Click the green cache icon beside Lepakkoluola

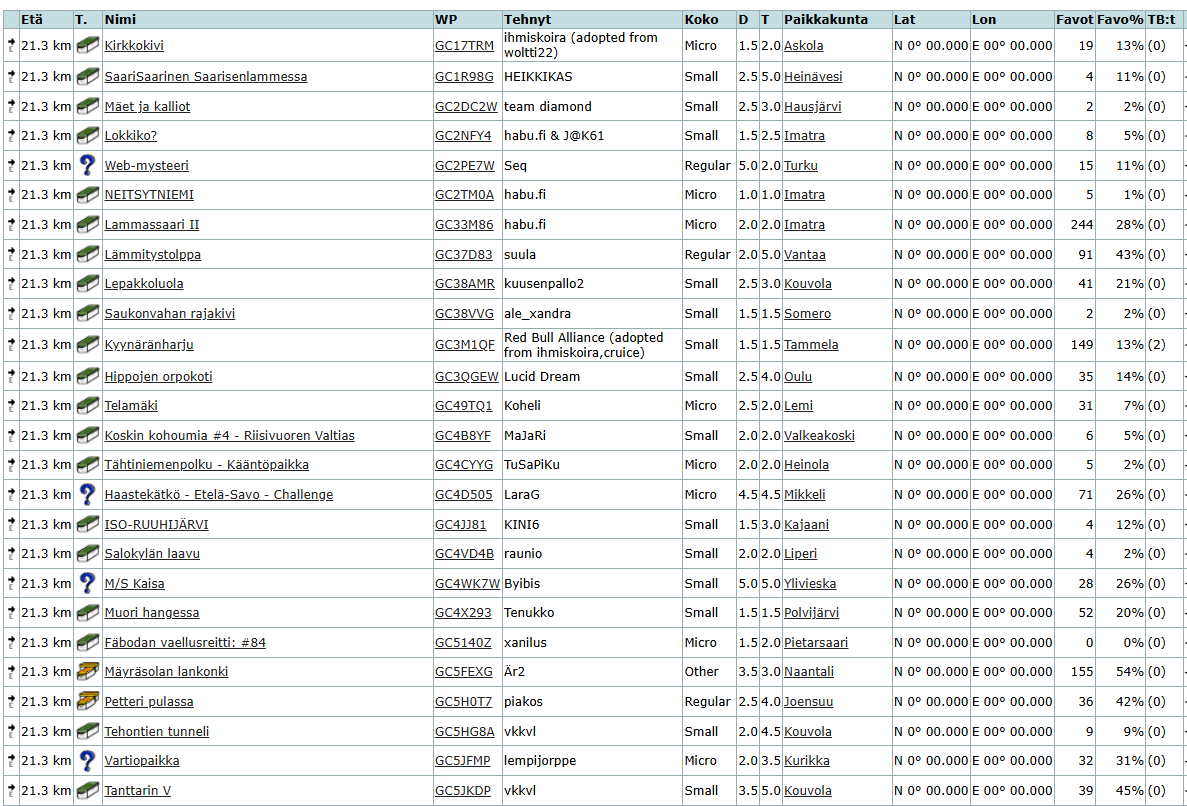coord(87,283)
